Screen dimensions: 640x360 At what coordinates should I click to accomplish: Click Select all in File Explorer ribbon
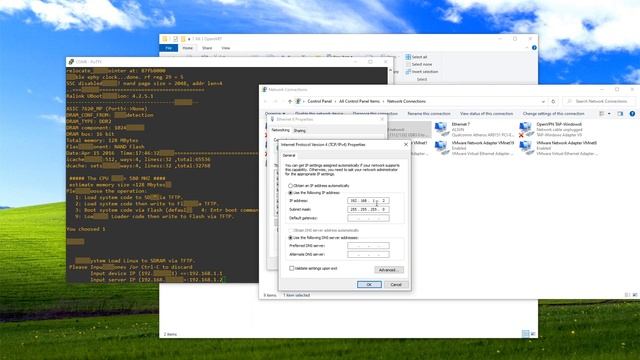click(416, 57)
